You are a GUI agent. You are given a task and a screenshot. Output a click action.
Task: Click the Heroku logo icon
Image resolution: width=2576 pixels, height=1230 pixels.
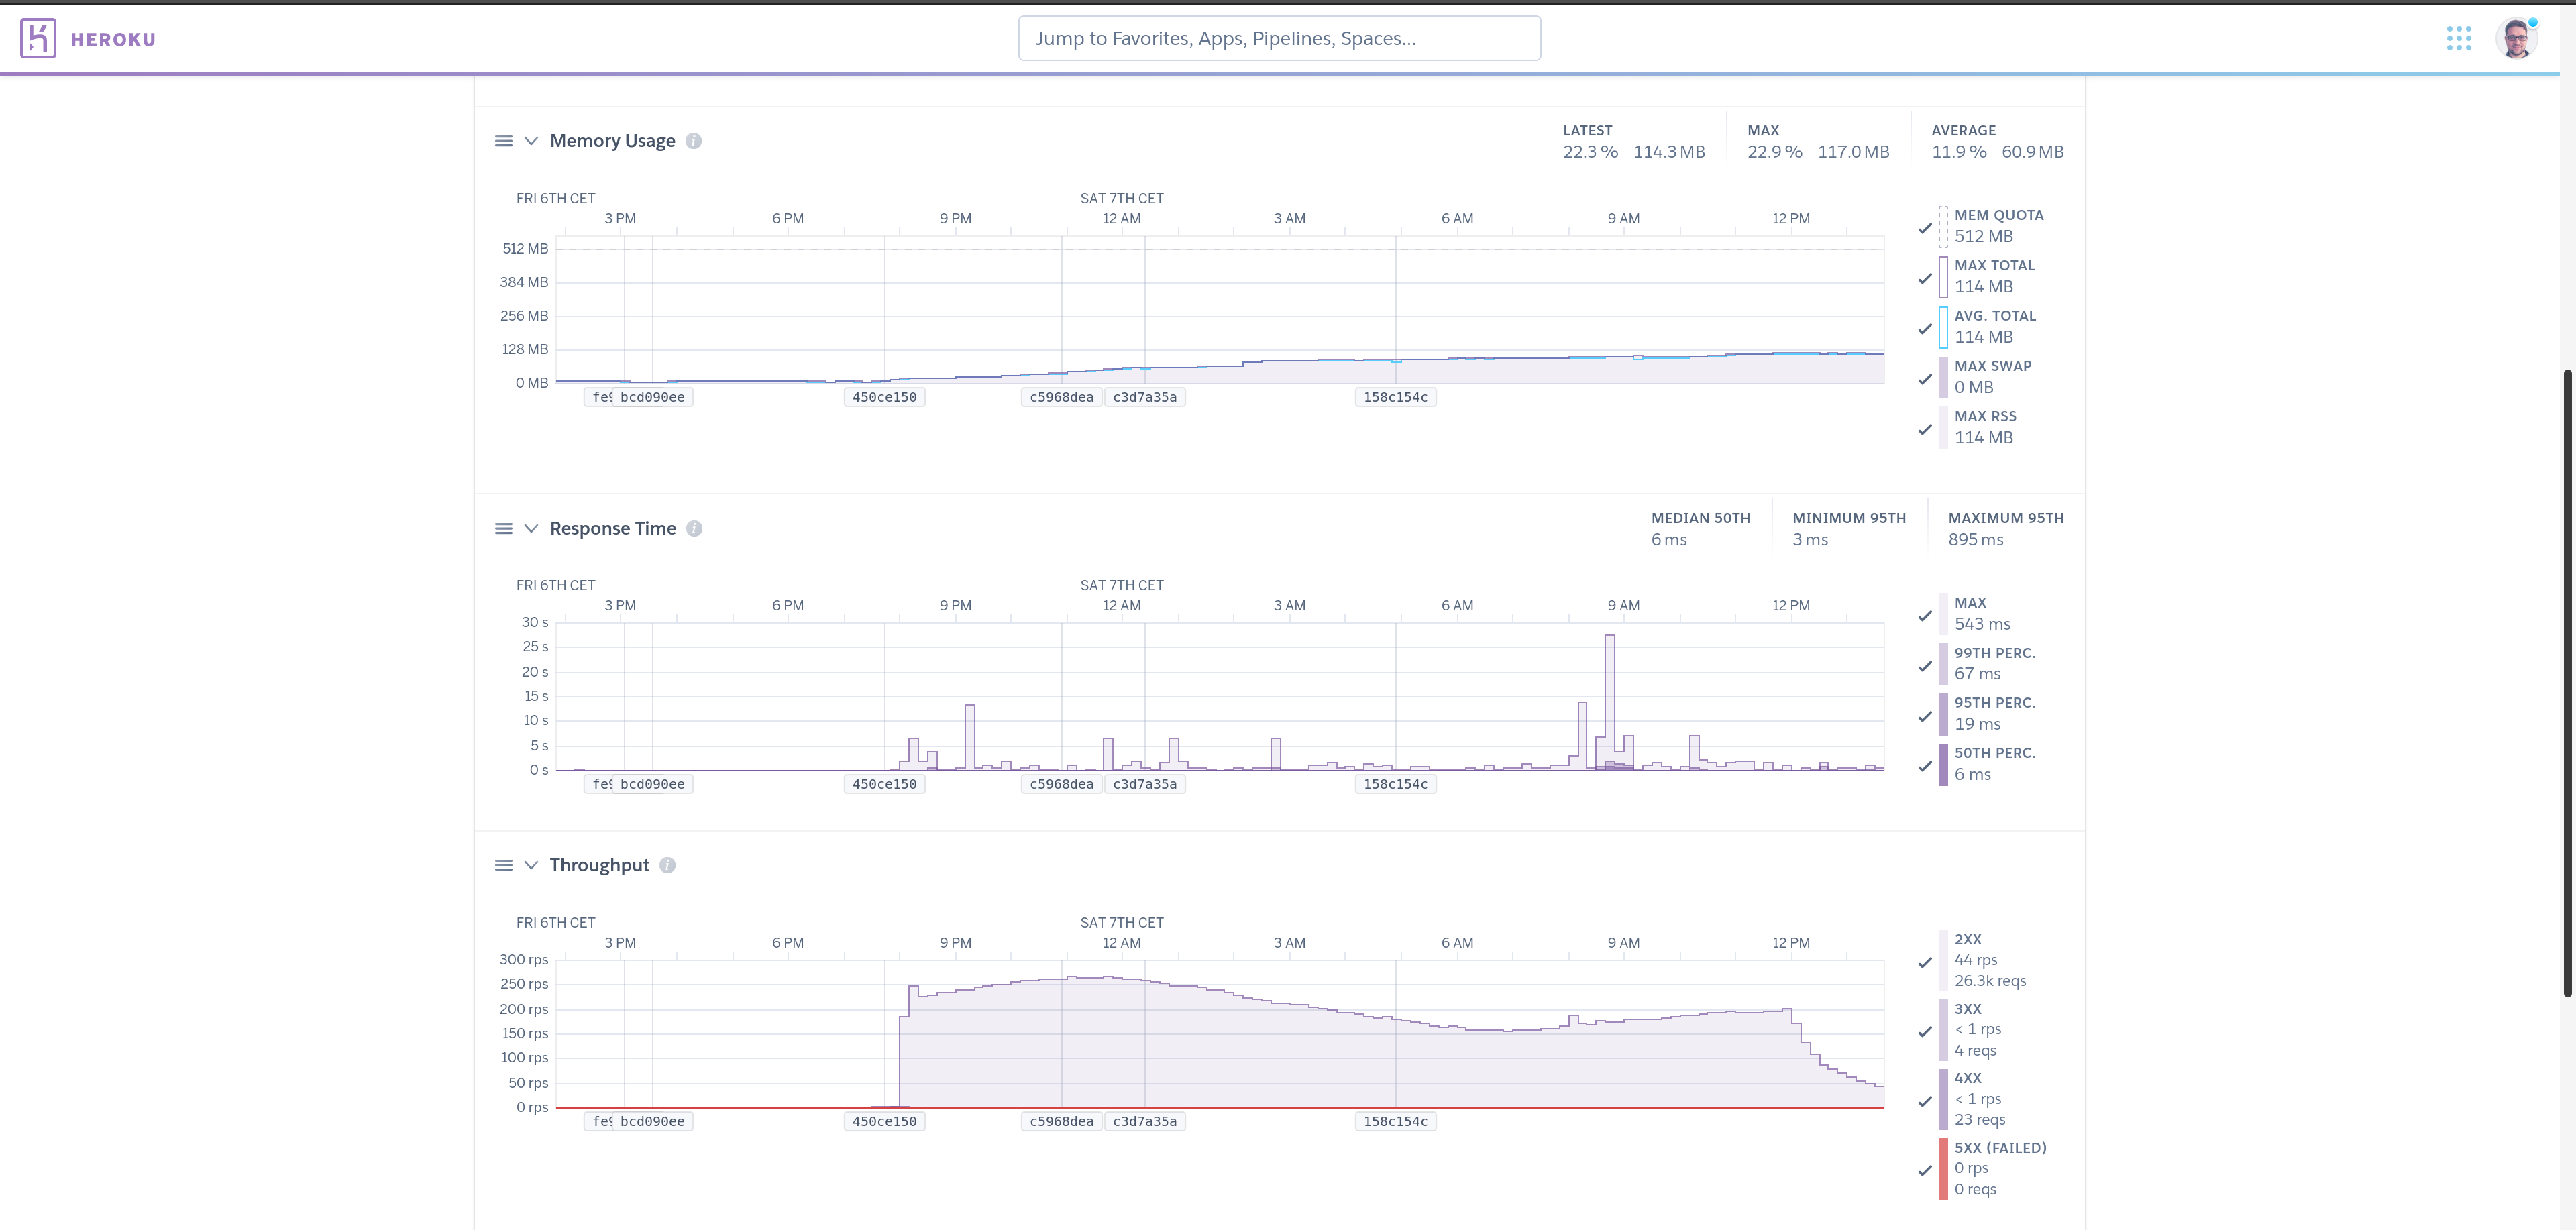[x=38, y=39]
